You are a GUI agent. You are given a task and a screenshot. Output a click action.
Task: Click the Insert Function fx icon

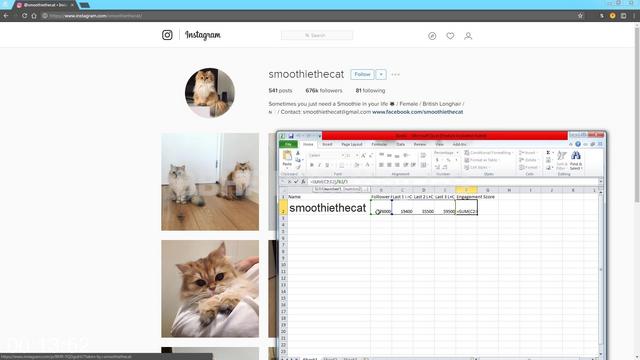tap(303, 182)
